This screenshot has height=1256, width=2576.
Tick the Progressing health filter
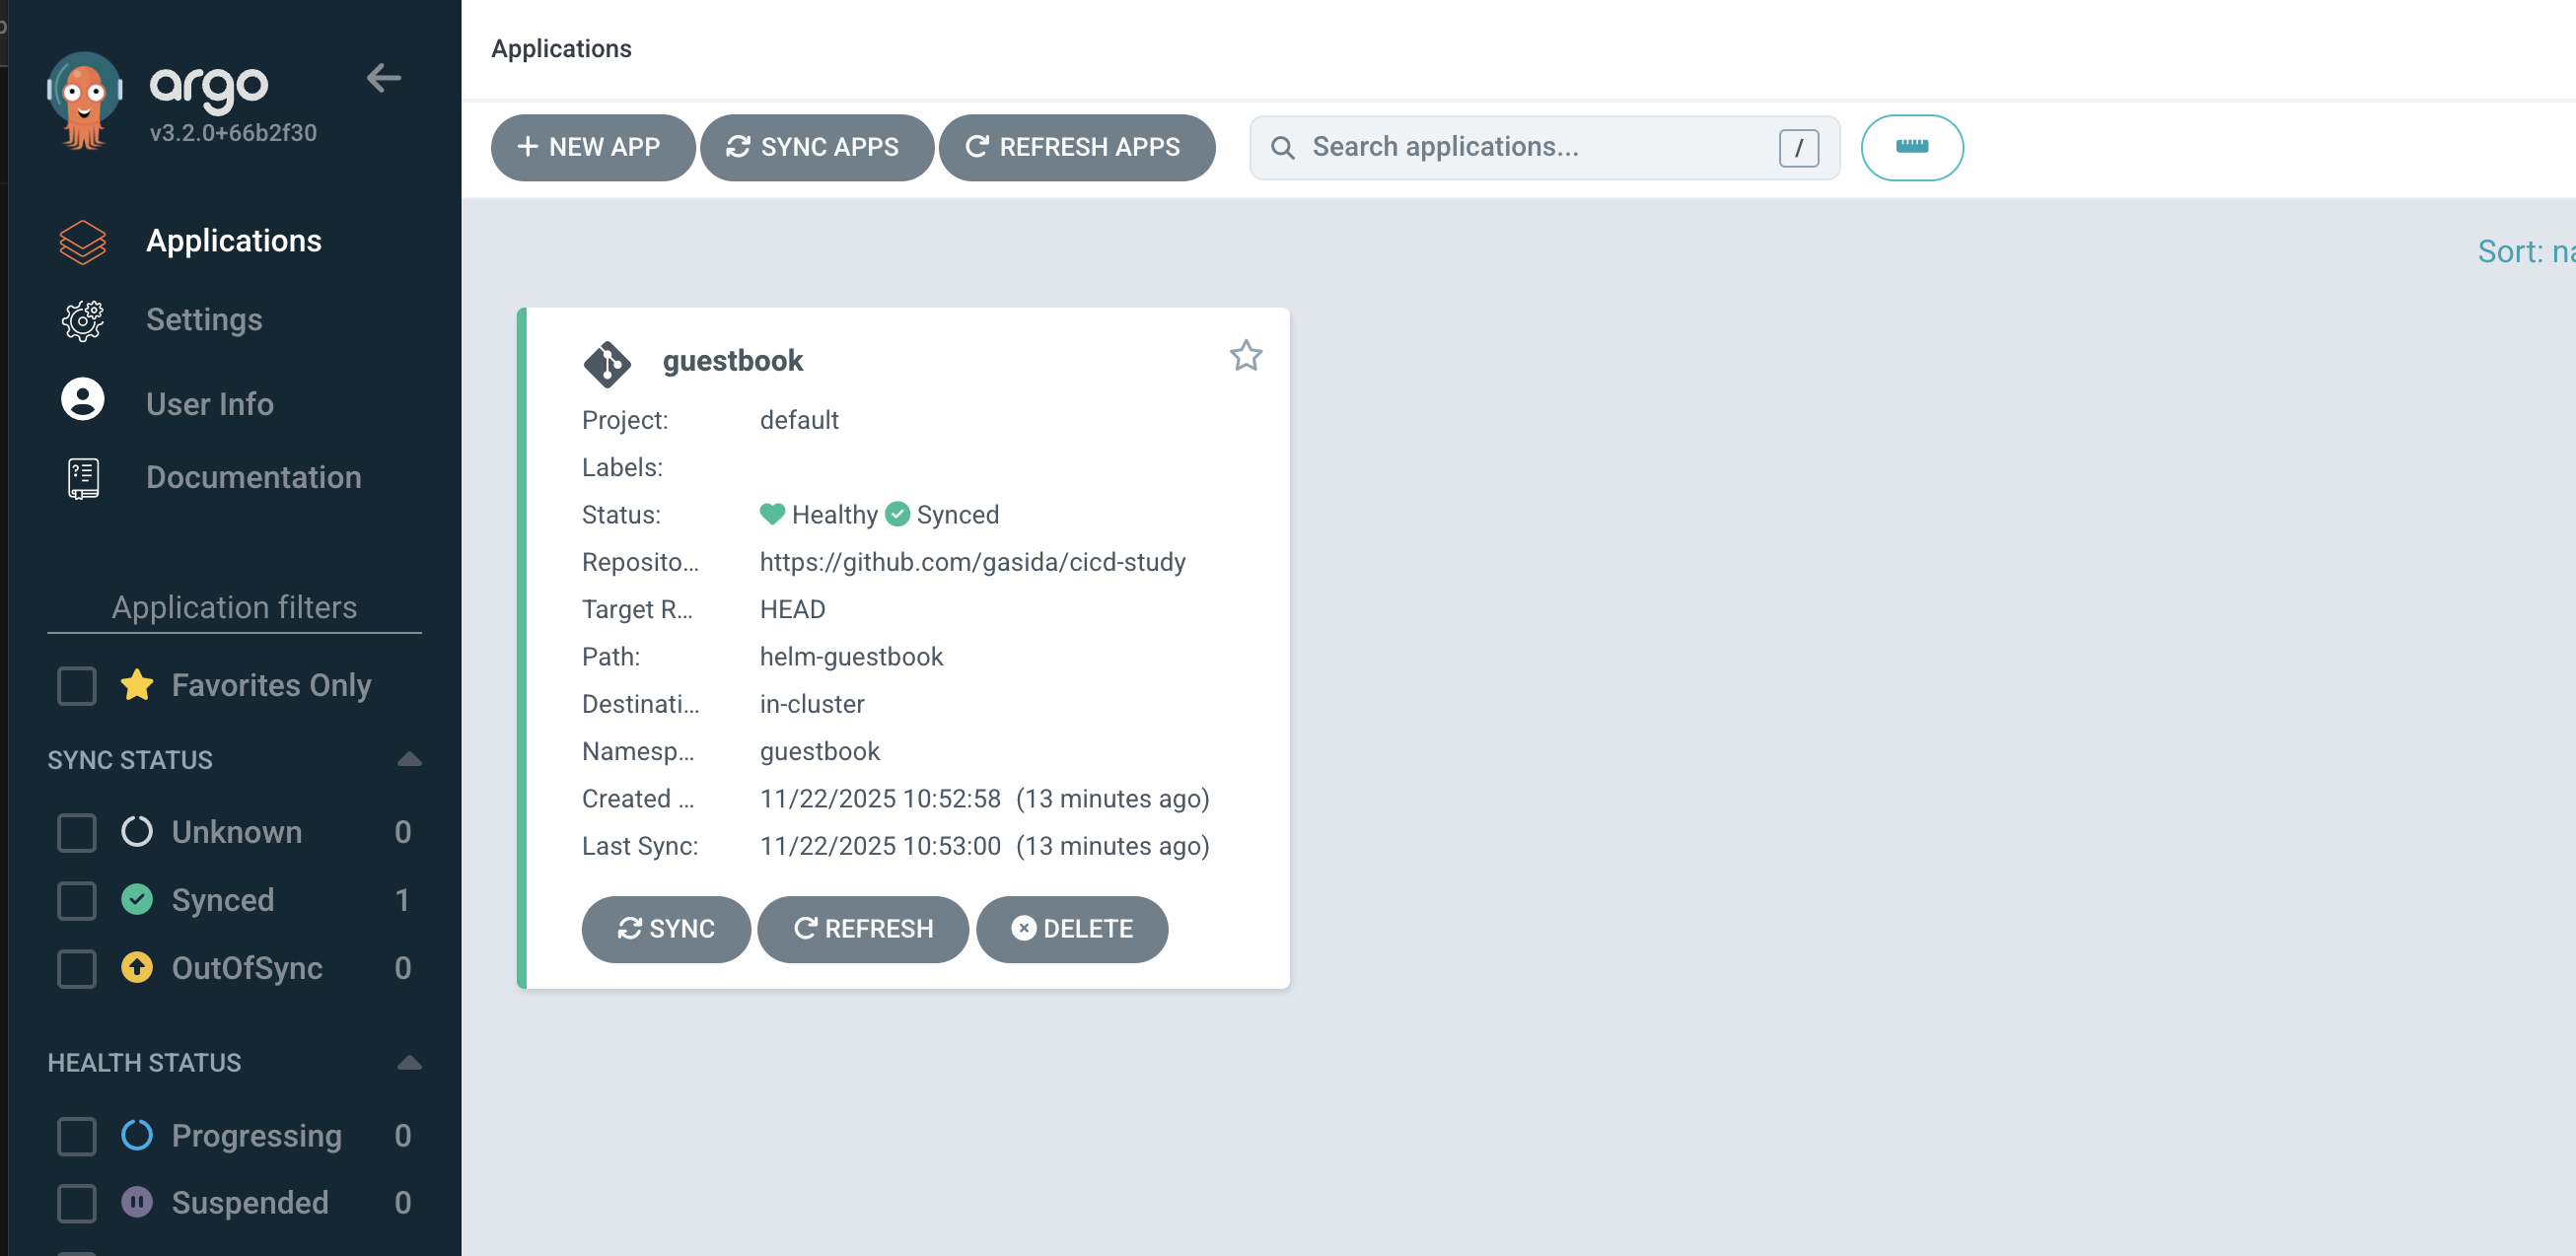[77, 1136]
